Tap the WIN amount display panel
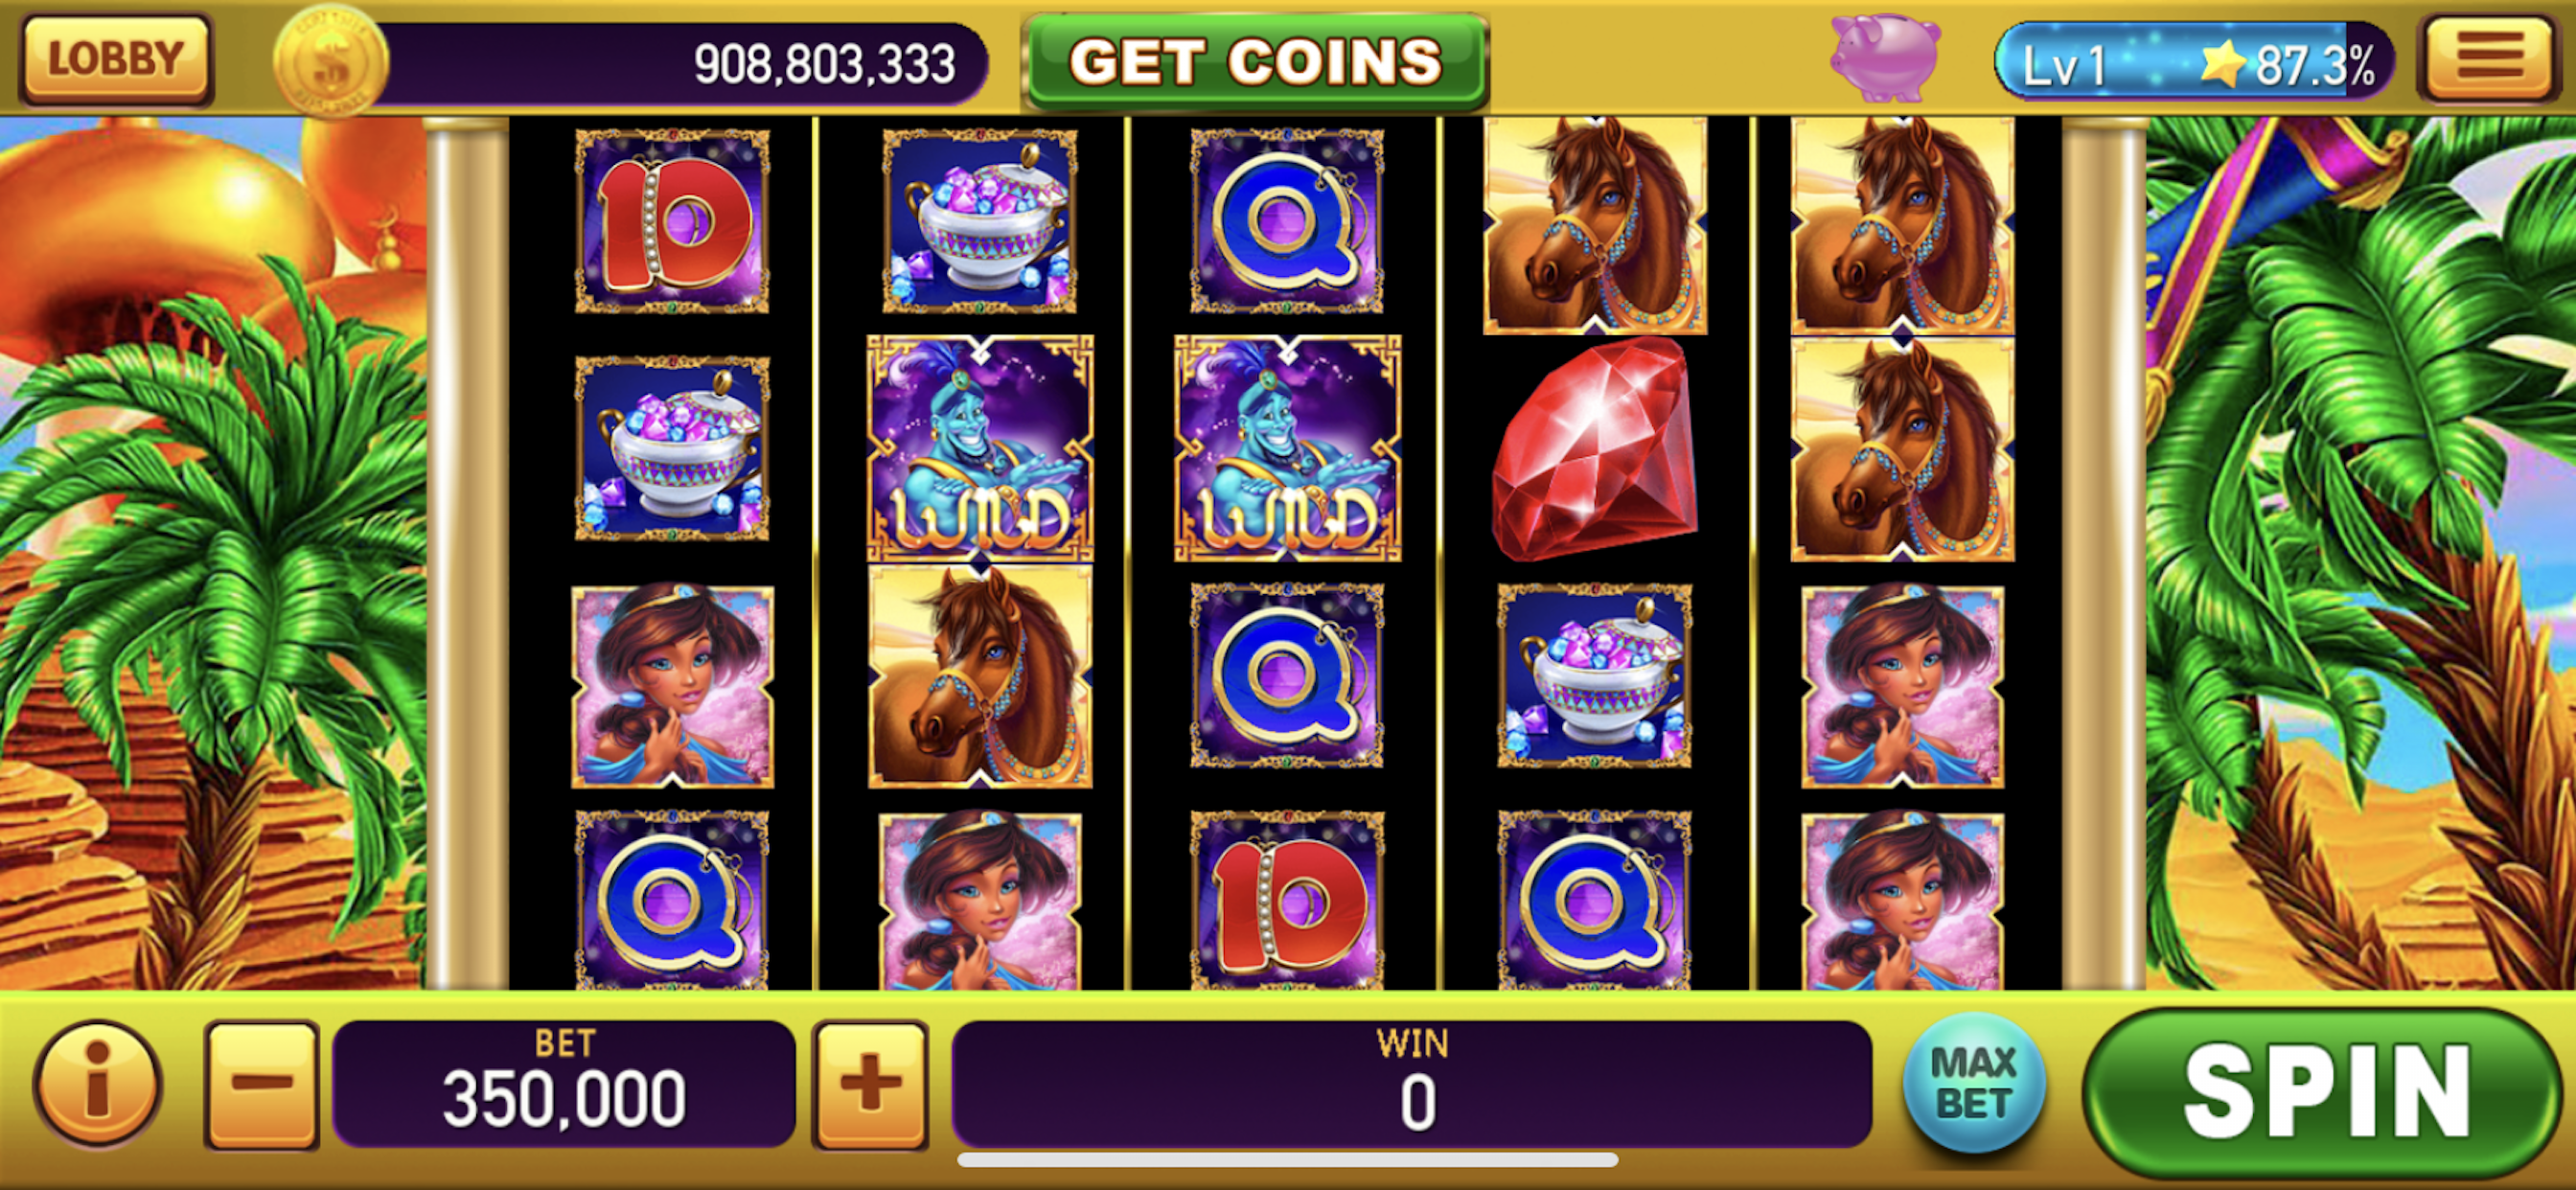 (x=1411, y=1084)
